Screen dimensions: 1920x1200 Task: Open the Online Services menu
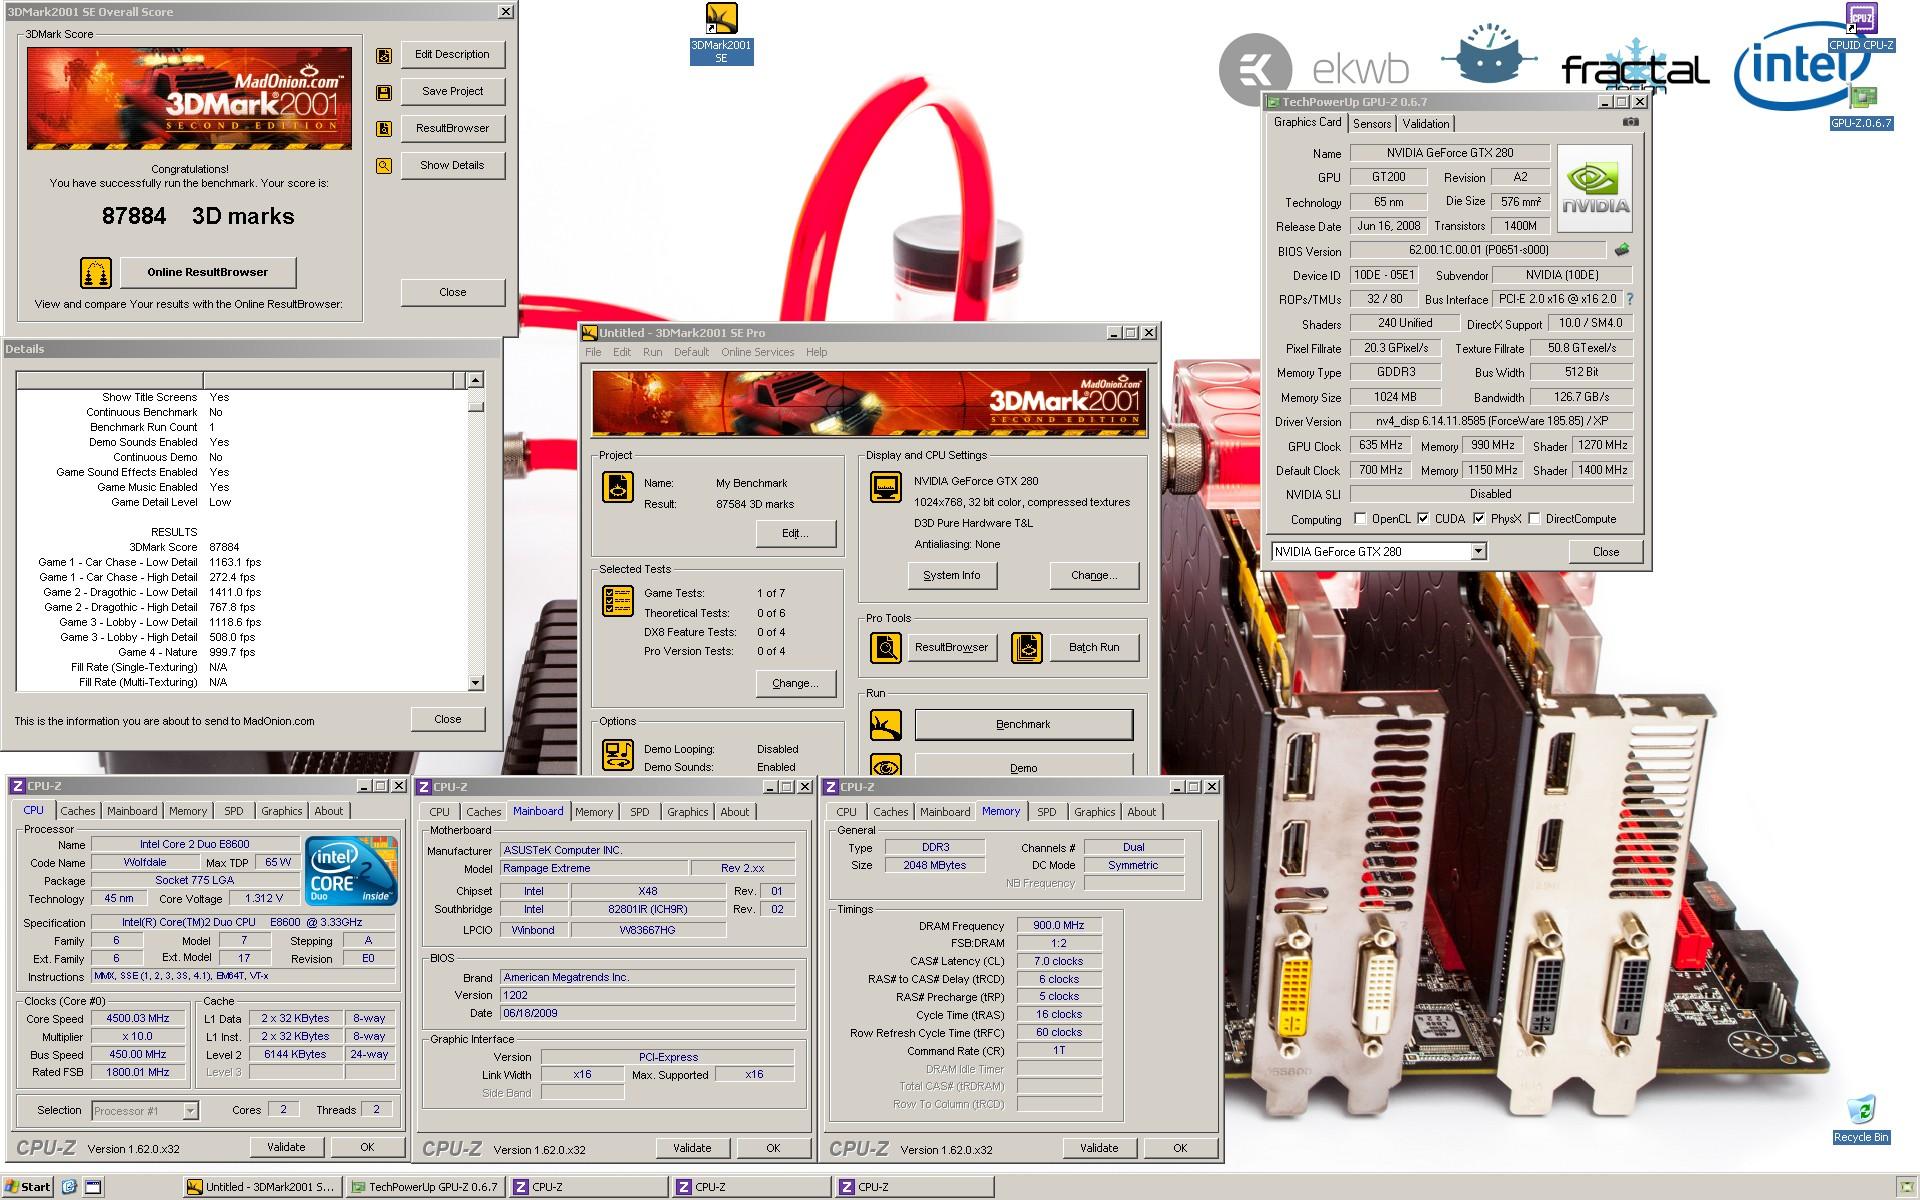pyautogui.click(x=757, y=352)
